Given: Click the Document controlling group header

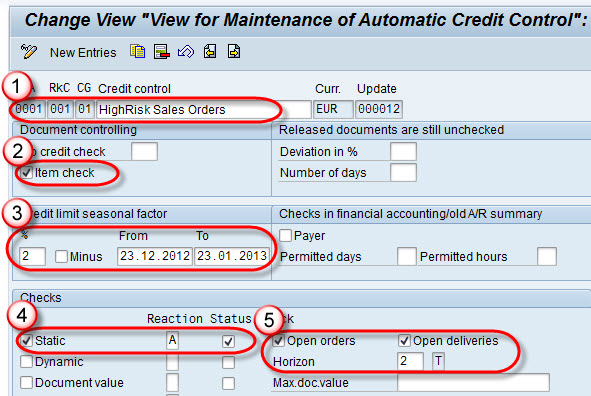Looking at the screenshot, I should pyautogui.click(x=78, y=130).
